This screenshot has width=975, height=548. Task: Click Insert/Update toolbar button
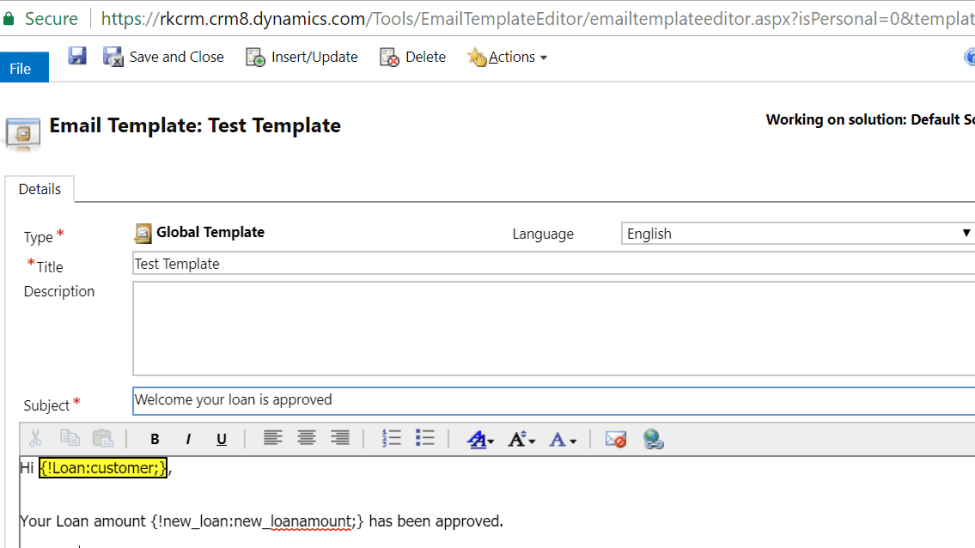coord(302,57)
